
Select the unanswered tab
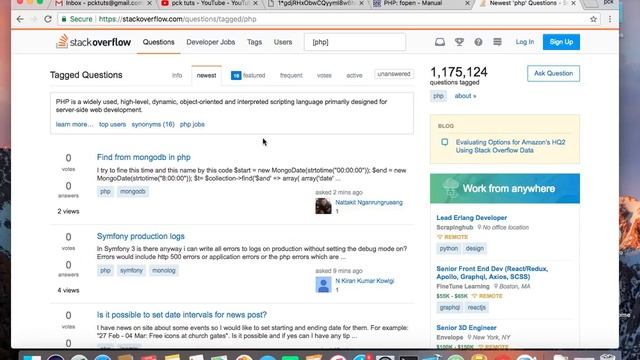pyautogui.click(x=394, y=74)
